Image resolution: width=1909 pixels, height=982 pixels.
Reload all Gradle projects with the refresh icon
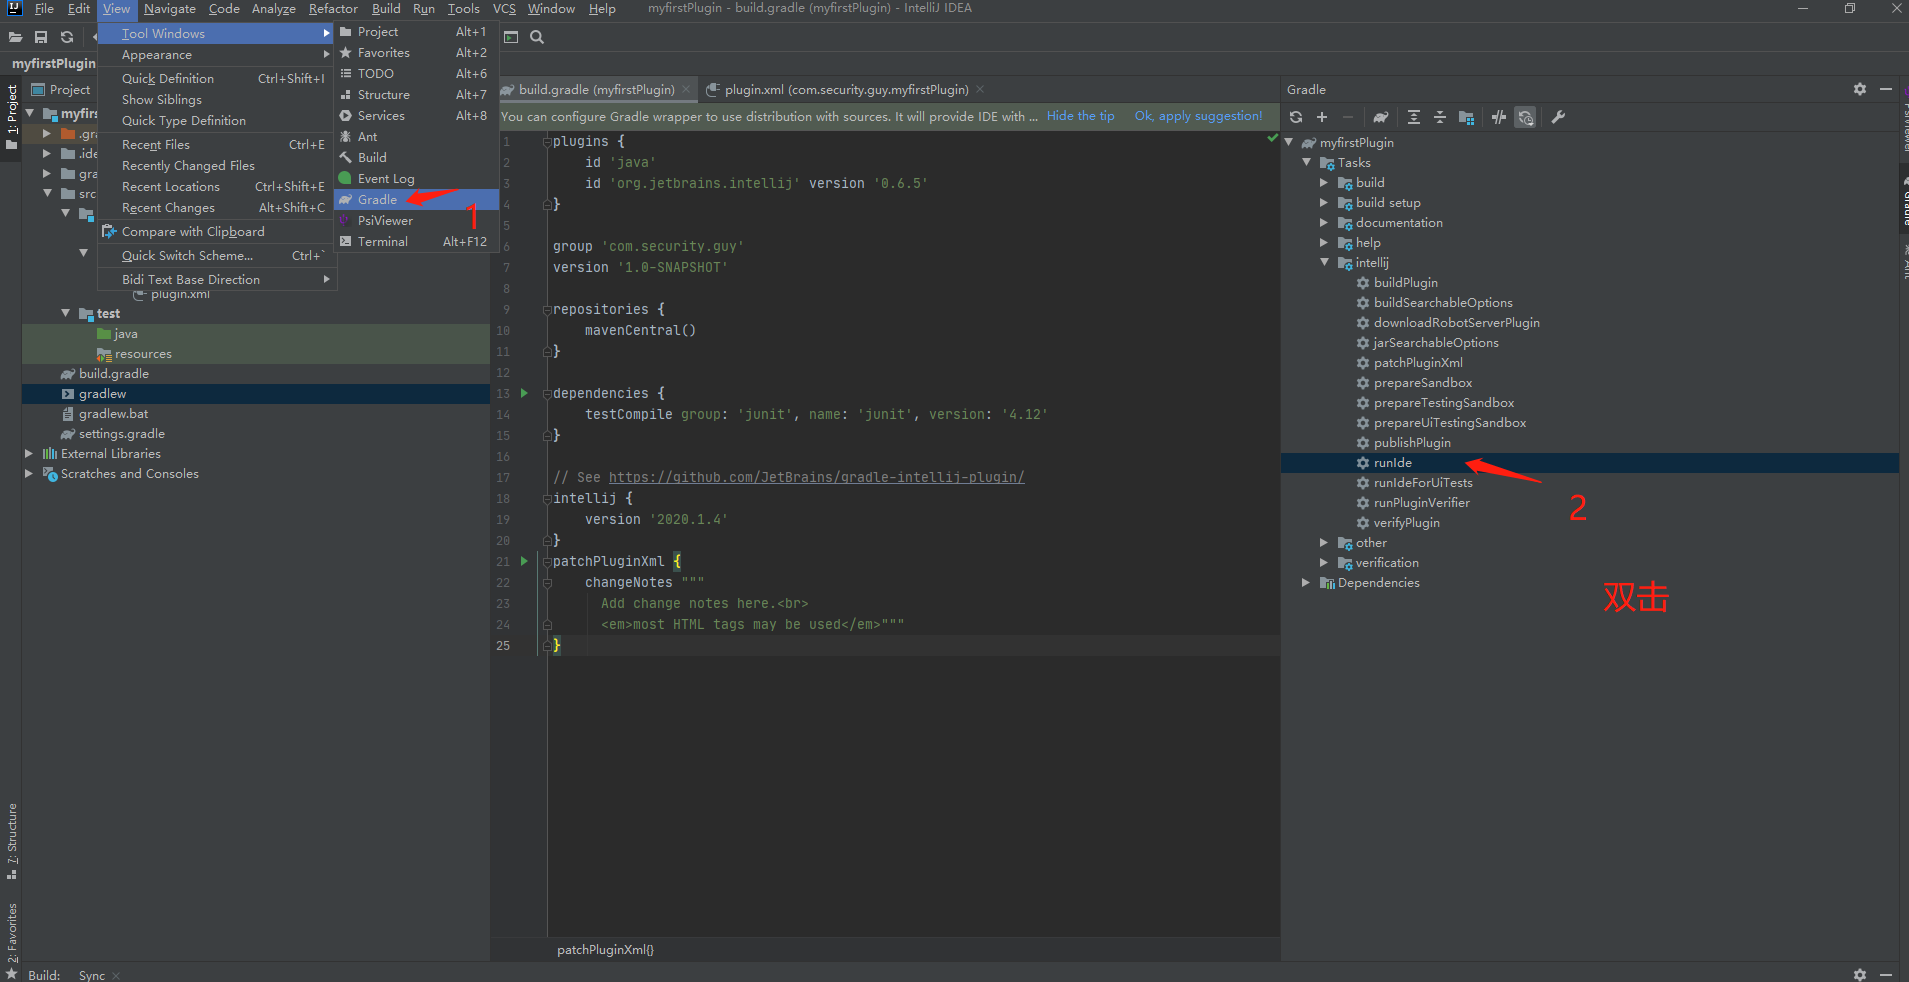(x=1296, y=117)
